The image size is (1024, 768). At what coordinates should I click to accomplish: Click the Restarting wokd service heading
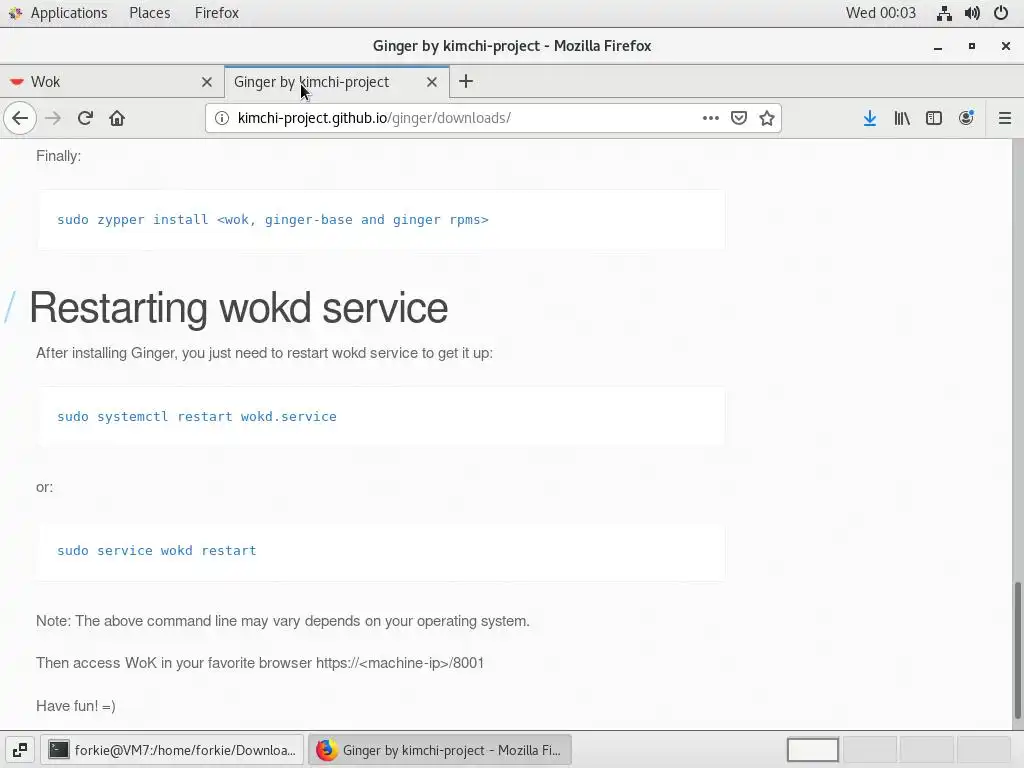(x=238, y=308)
